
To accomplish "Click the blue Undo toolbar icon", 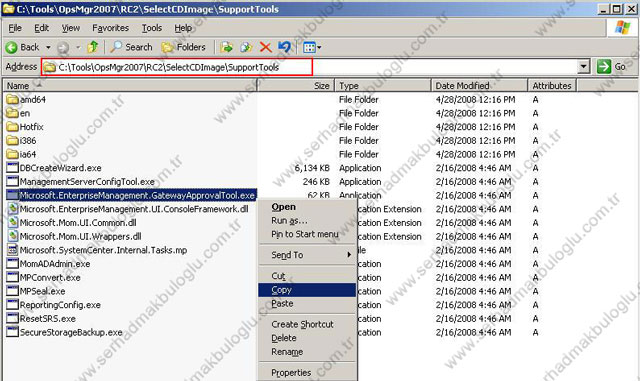I will point(284,47).
